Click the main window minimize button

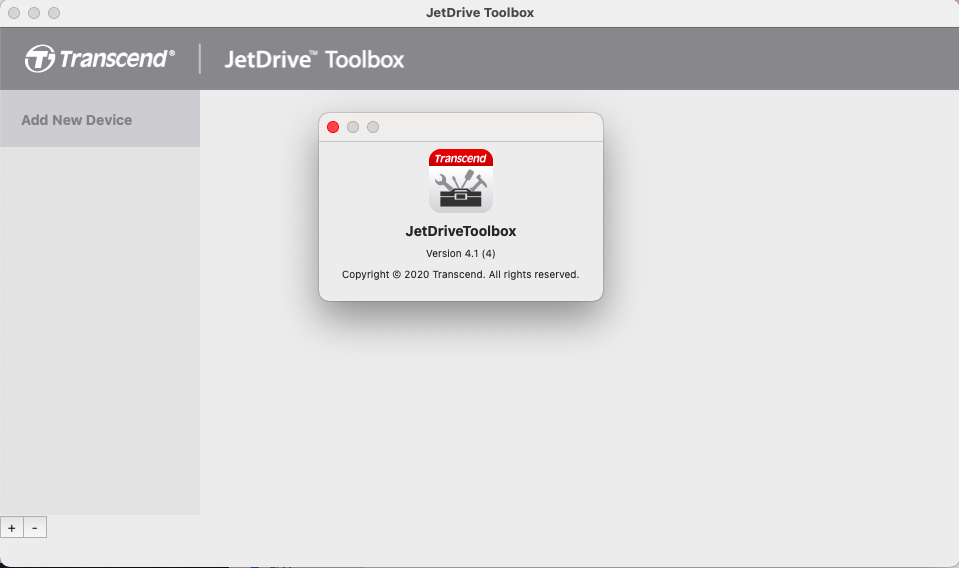34,13
